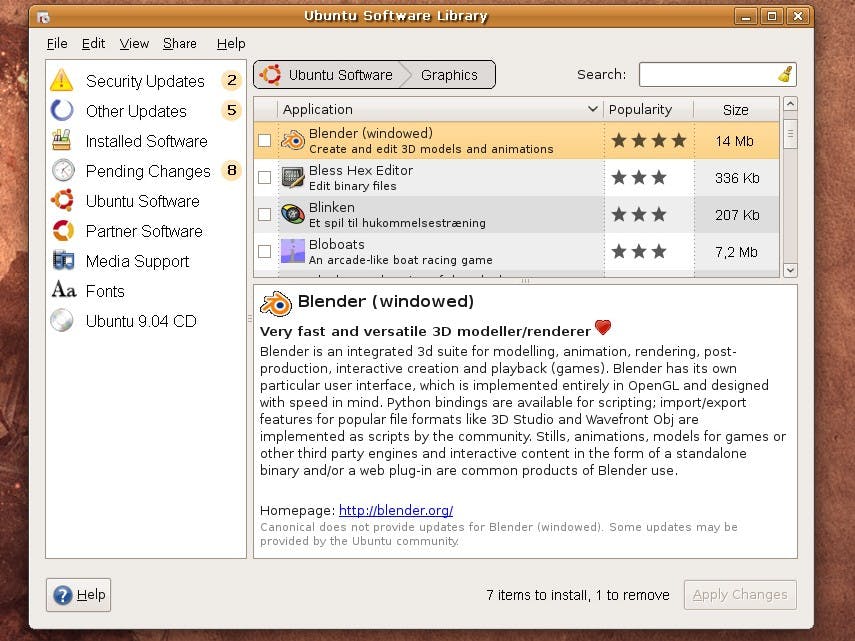855x641 pixels.
Task: Tick the Blinken checkbox
Action: (264, 214)
